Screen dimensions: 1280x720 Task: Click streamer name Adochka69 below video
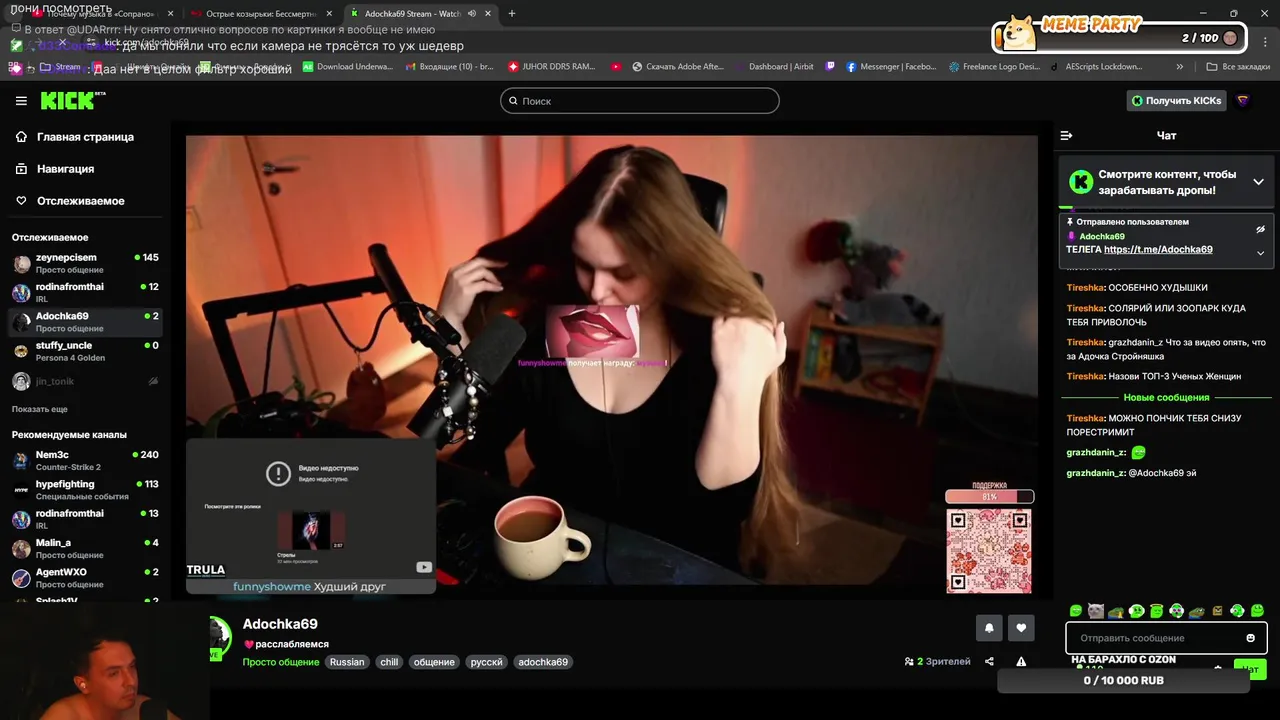click(x=280, y=624)
